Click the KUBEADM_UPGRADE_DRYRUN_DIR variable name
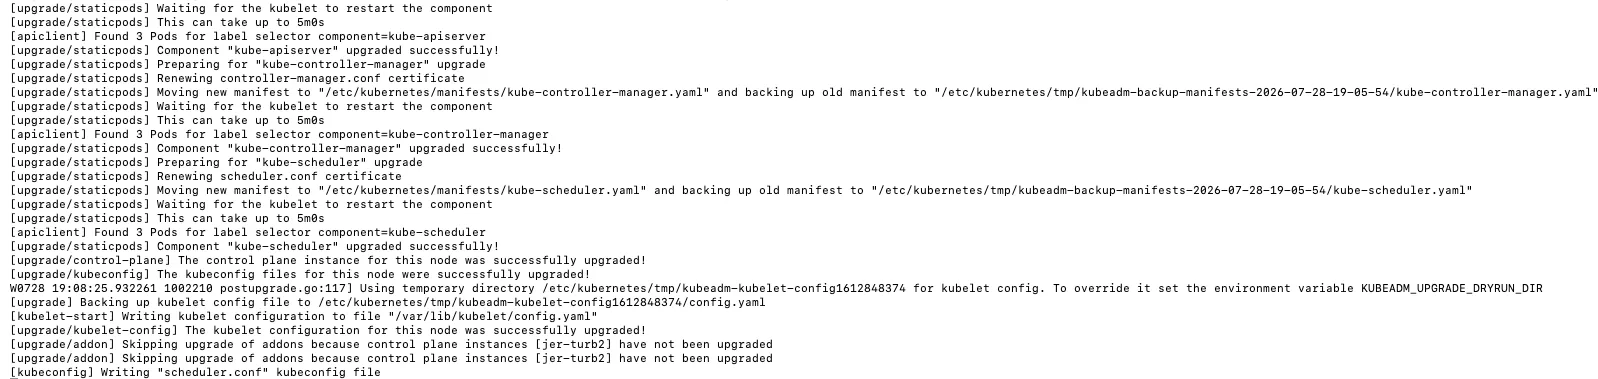Image resolution: width=1598 pixels, height=379 pixels. [x=1451, y=288]
